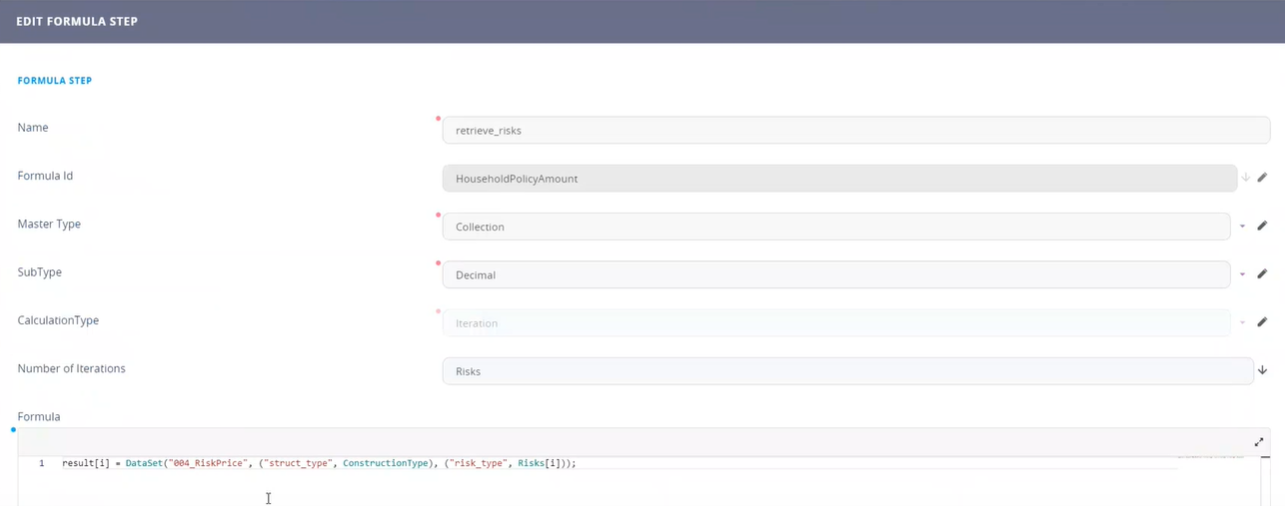Click the SubType edit pencil icon
The width and height of the screenshot is (1285, 506).
coord(1262,274)
